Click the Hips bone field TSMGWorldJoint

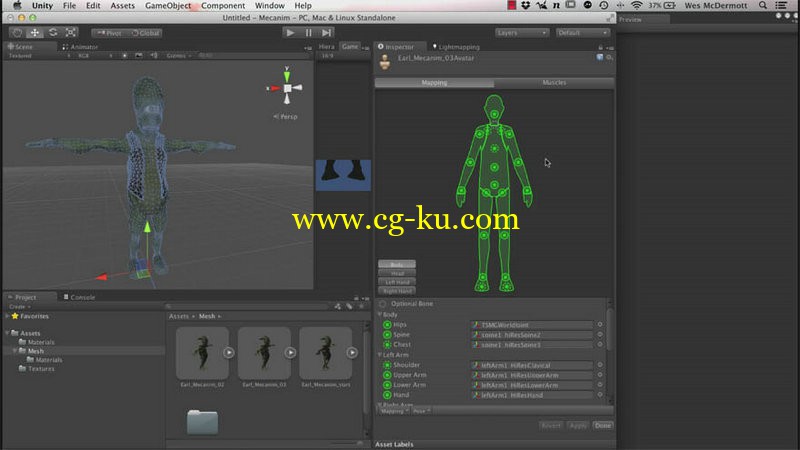pyautogui.click(x=531, y=324)
